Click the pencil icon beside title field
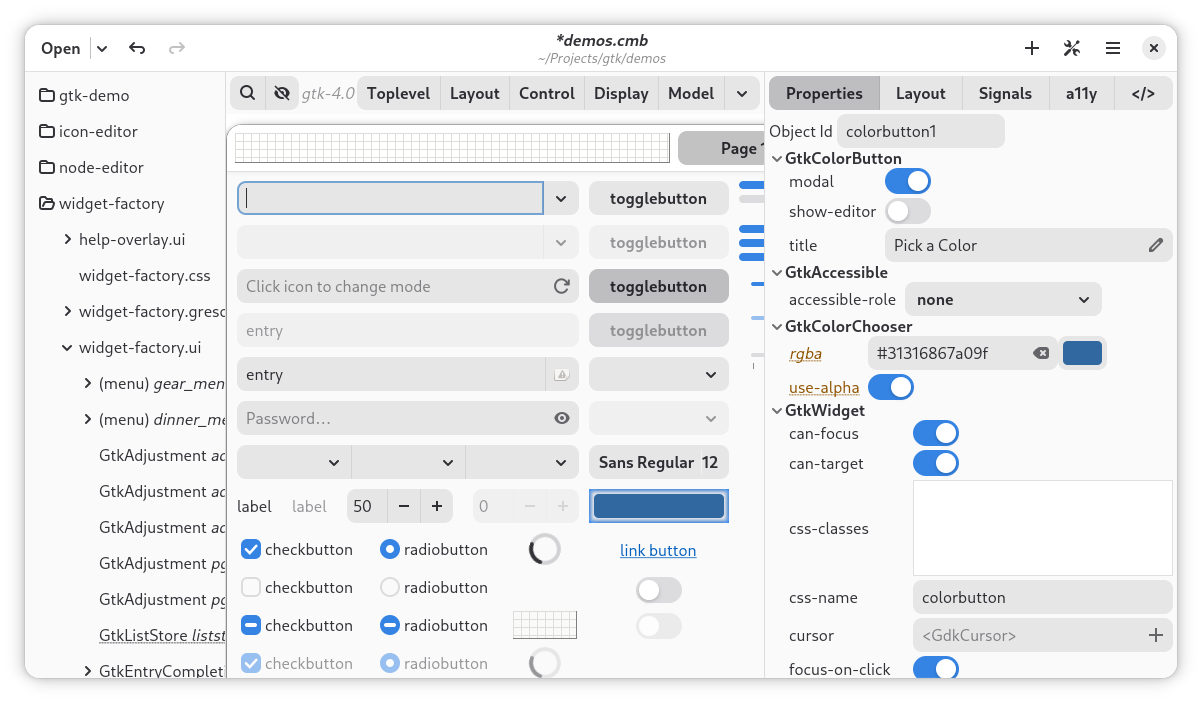The height and width of the screenshot is (703, 1202). [x=1155, y=245]
